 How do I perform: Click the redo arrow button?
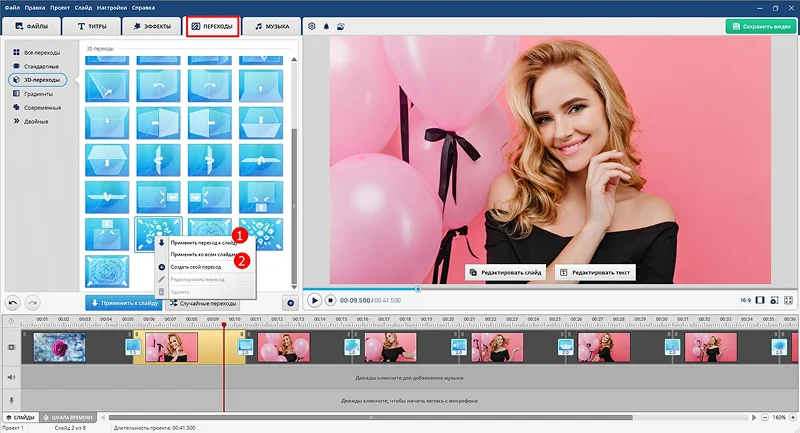(x=33, y=303)
